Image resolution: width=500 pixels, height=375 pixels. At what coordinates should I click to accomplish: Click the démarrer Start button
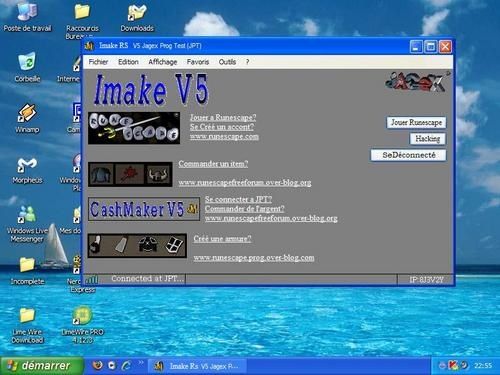pos(42,366)
